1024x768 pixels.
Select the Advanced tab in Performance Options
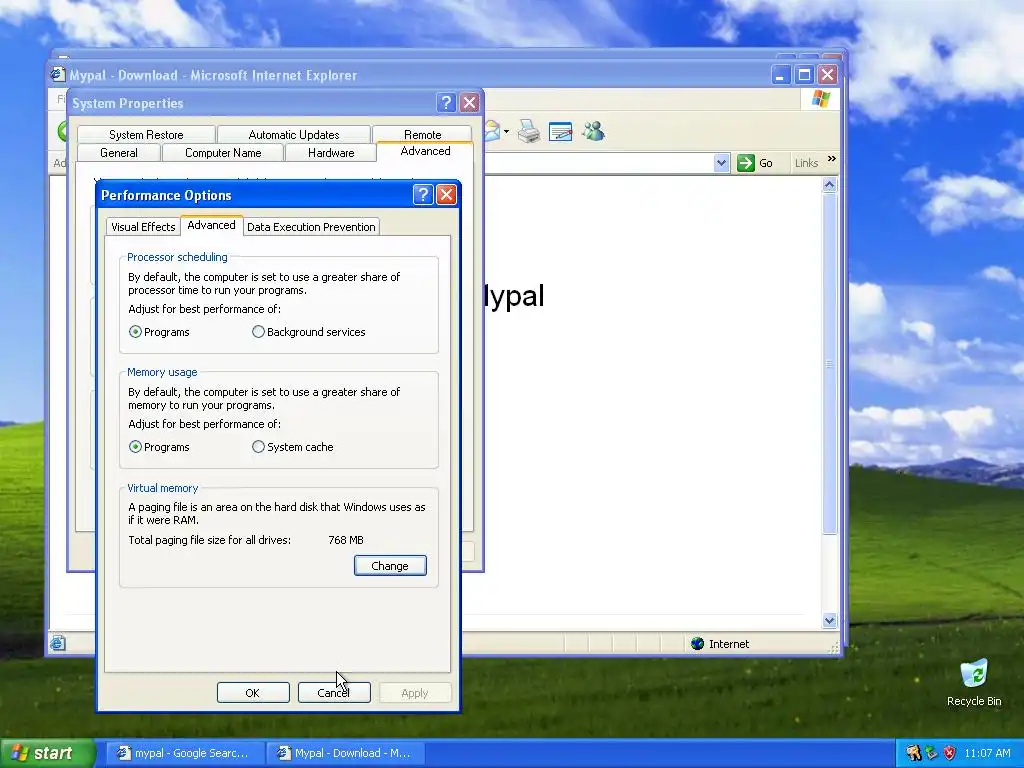[211, 225]
